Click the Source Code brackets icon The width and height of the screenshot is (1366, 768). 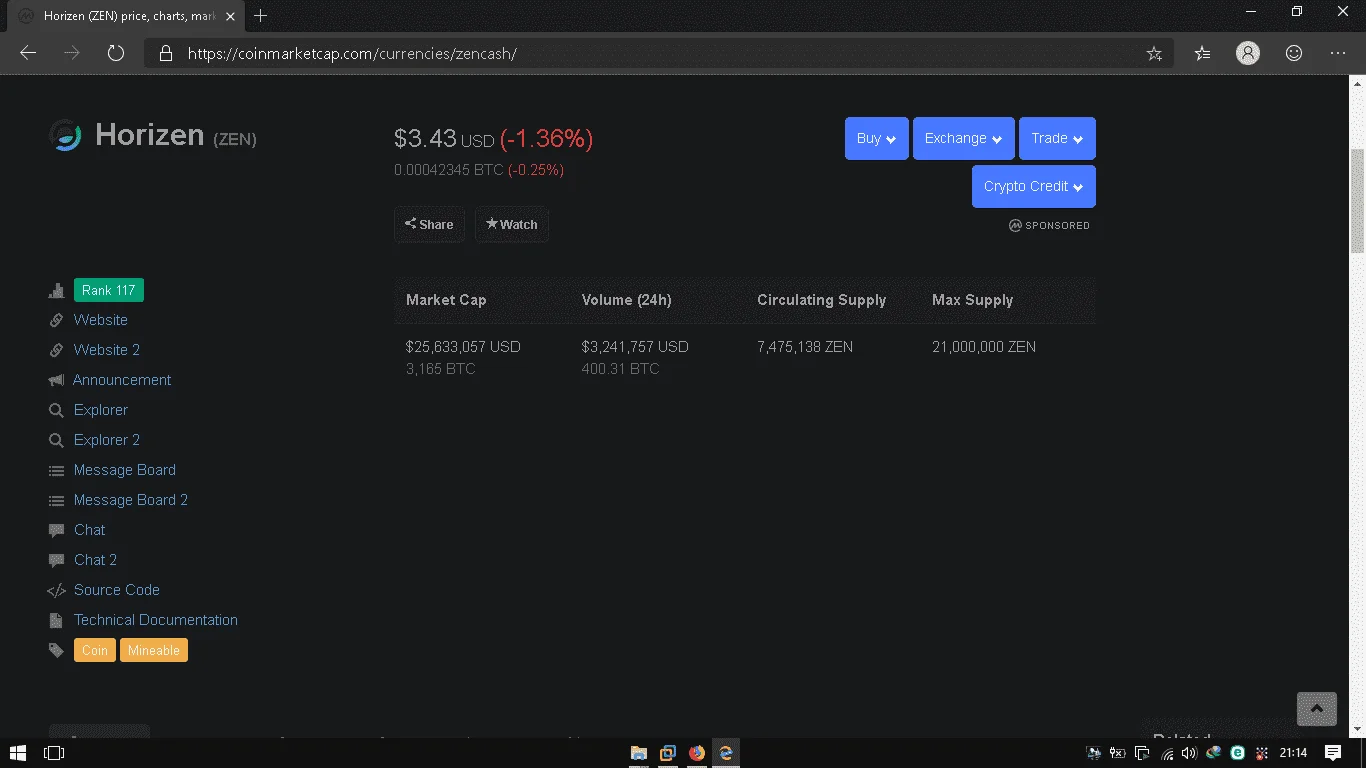coord(56,590)
